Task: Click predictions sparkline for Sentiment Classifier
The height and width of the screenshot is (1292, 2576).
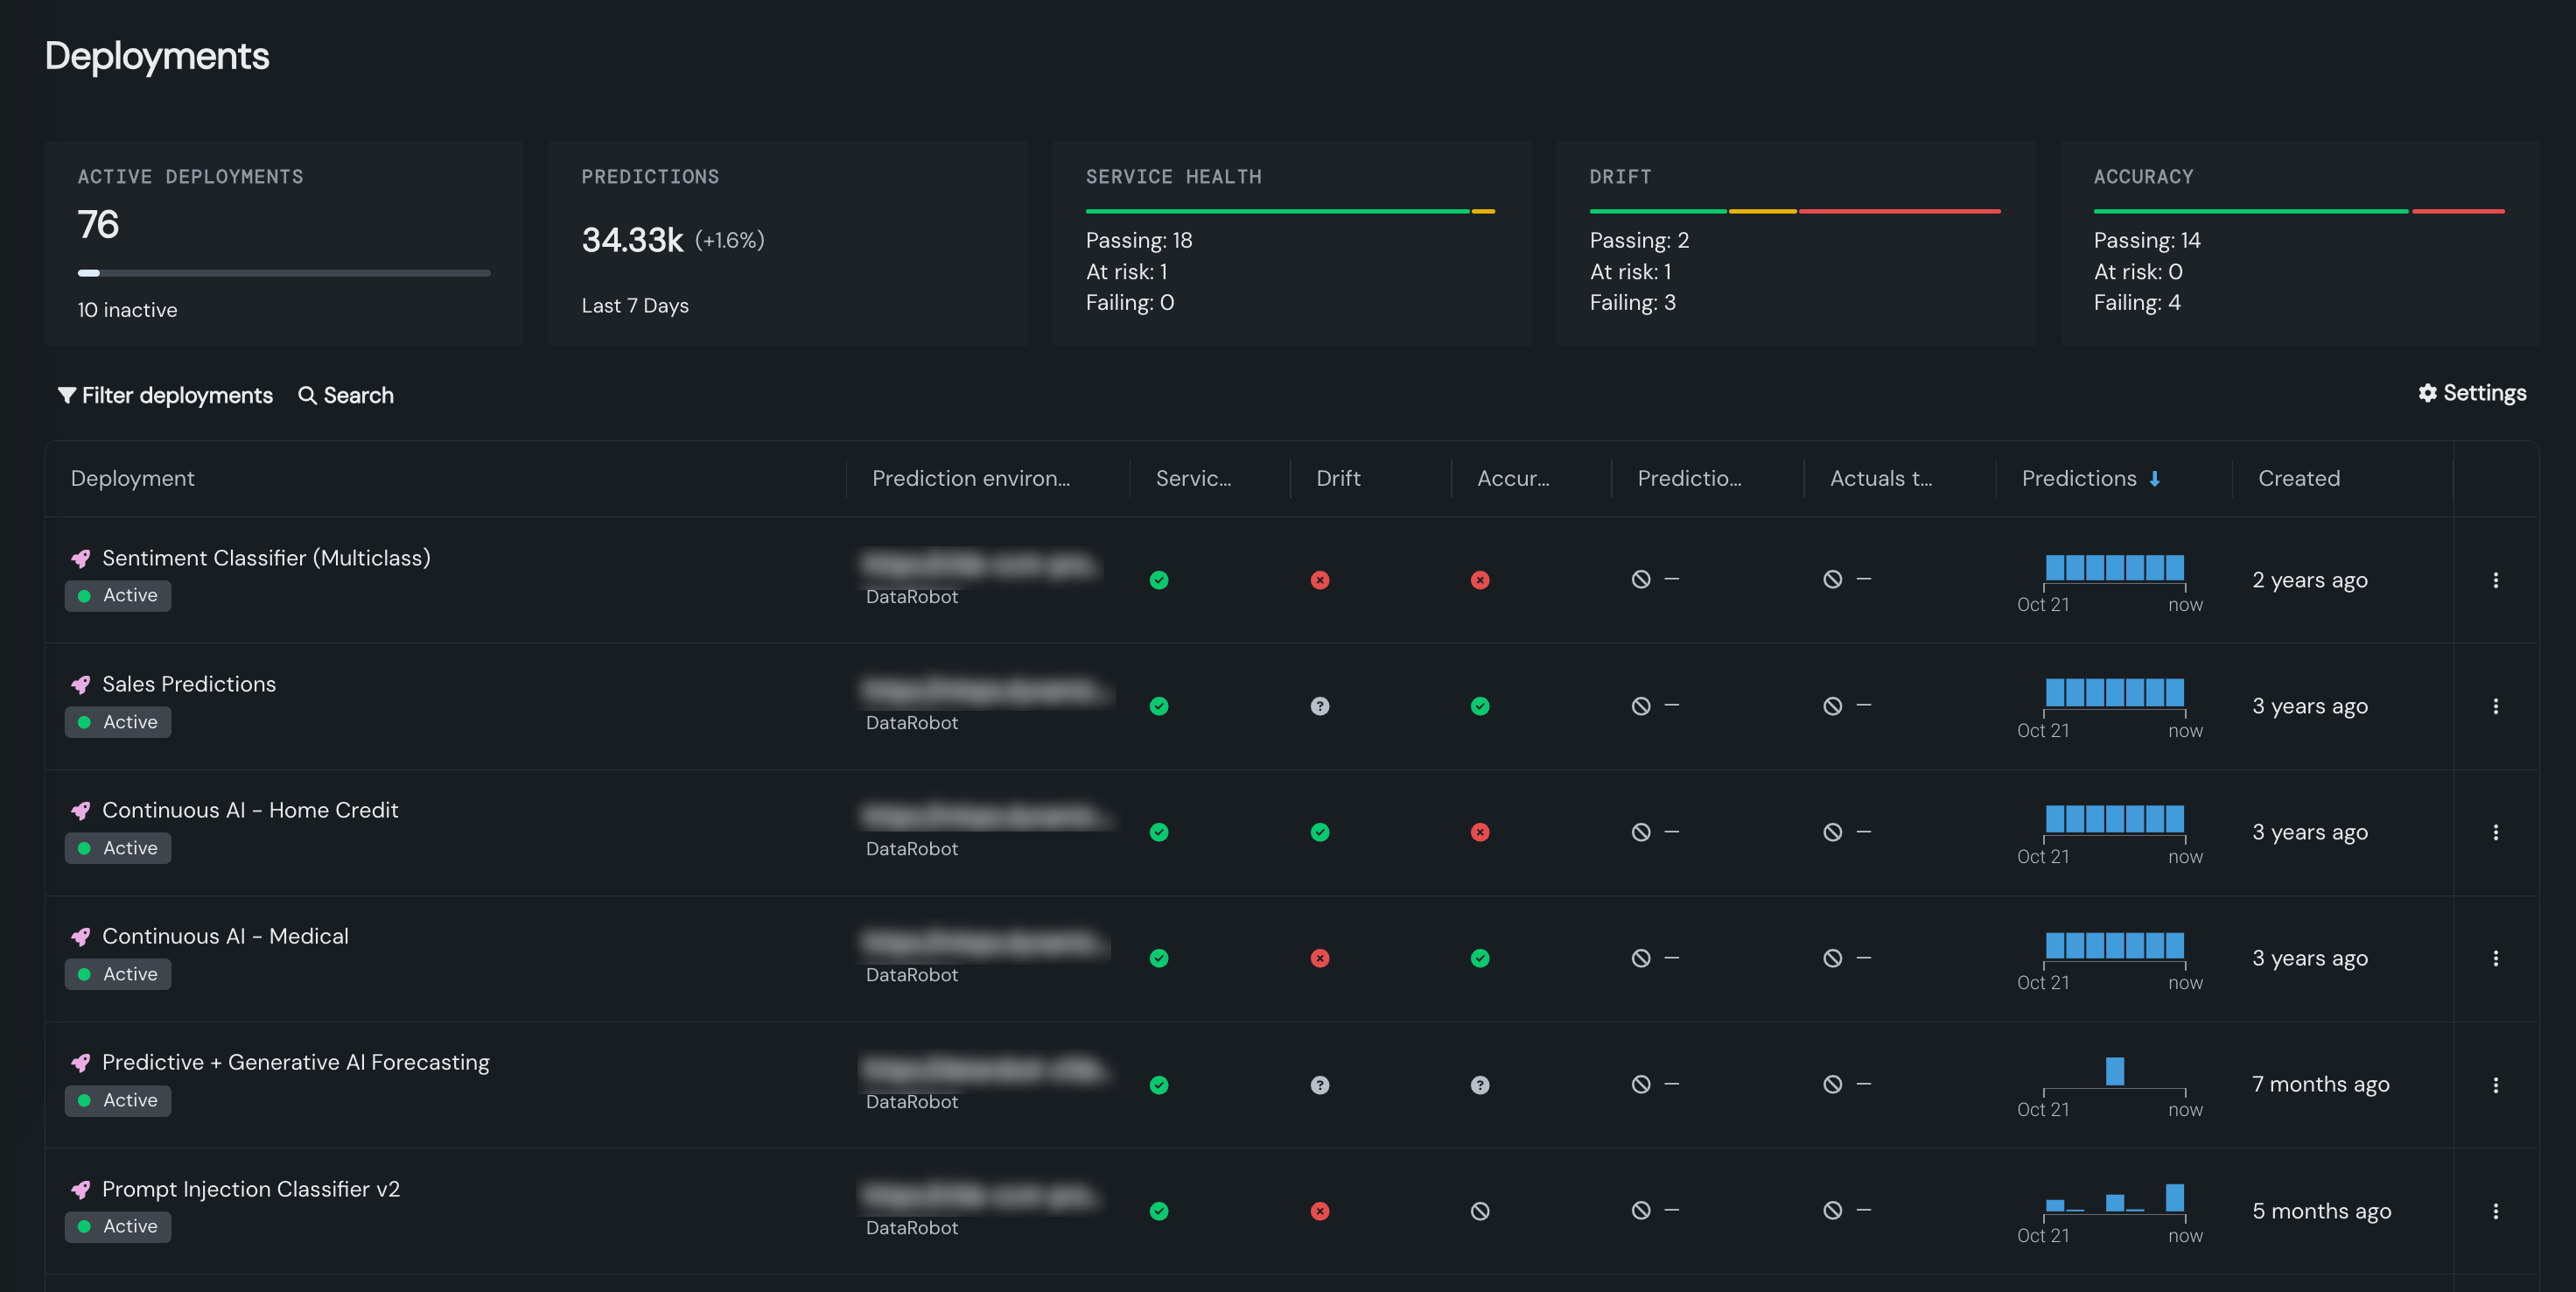Action: tap(2114, 568)
